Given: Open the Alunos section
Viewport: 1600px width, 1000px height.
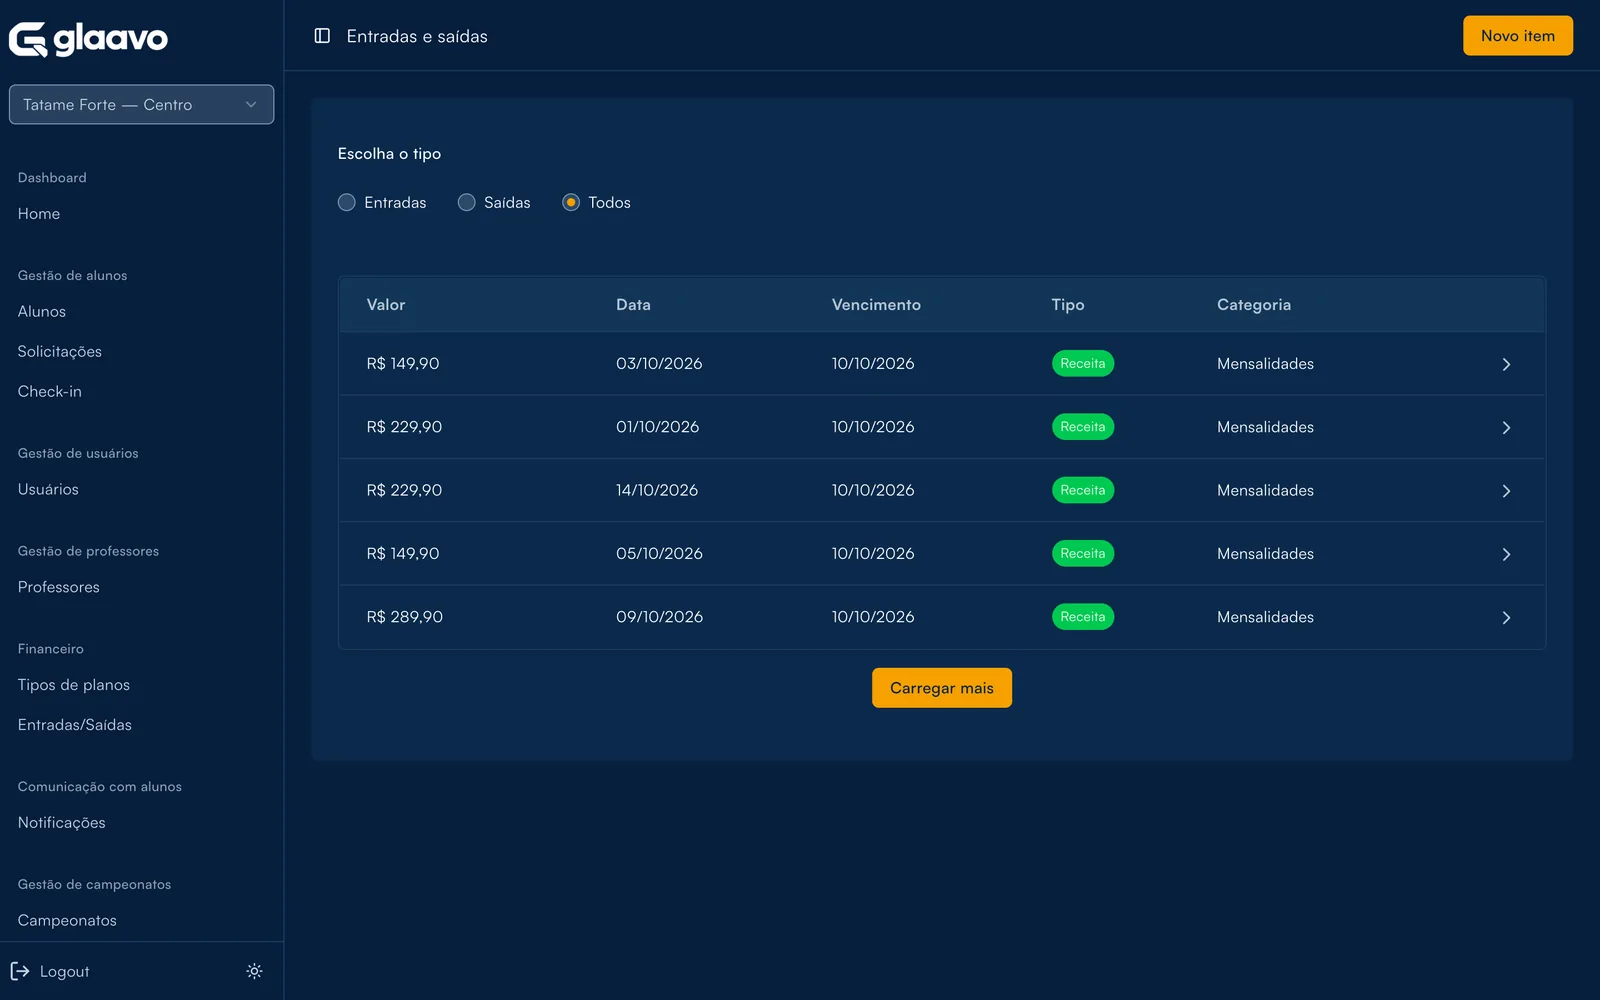Looking at the screenshot, I should [42, 312].
